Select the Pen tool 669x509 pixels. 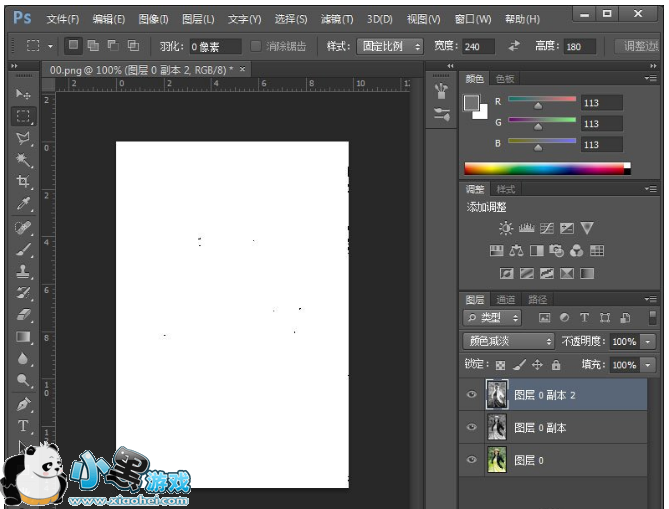[23, 404]
